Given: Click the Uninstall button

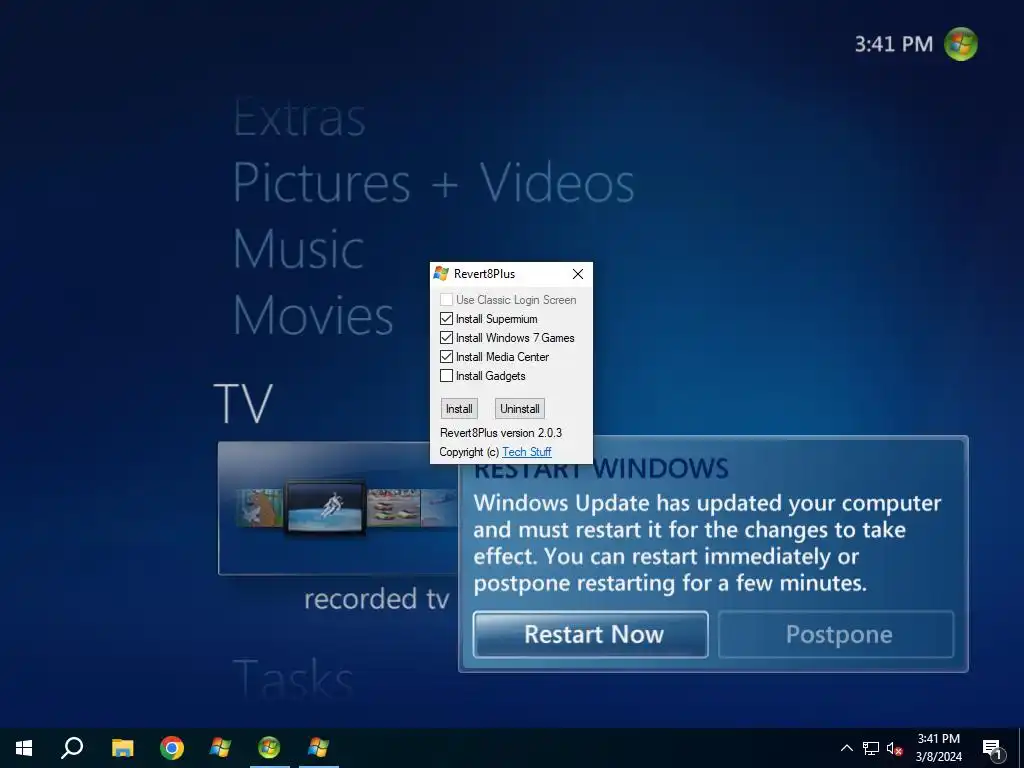Looking at the screenshot, I should (520, 409).
